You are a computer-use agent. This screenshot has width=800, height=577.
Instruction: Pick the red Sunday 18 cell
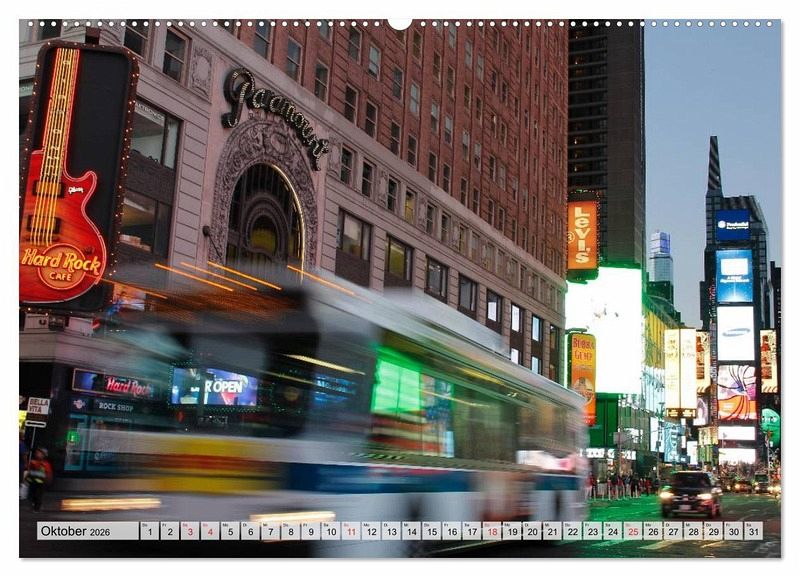(492, 531)
